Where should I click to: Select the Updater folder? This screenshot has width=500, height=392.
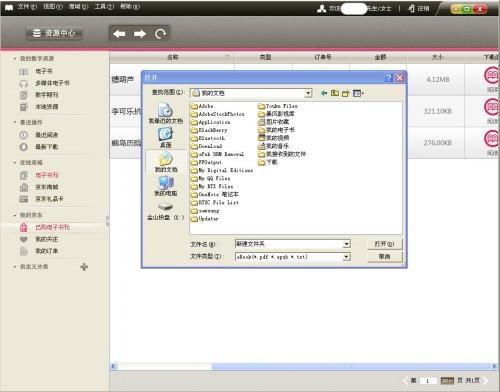pos(205,219)
